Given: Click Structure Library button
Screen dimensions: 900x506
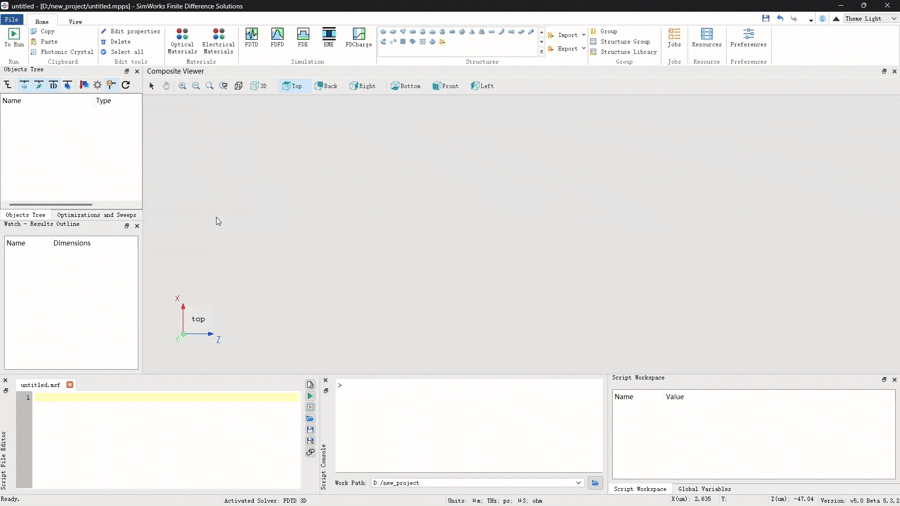Looking at the screenshot, I should click(x=623, y=52).
